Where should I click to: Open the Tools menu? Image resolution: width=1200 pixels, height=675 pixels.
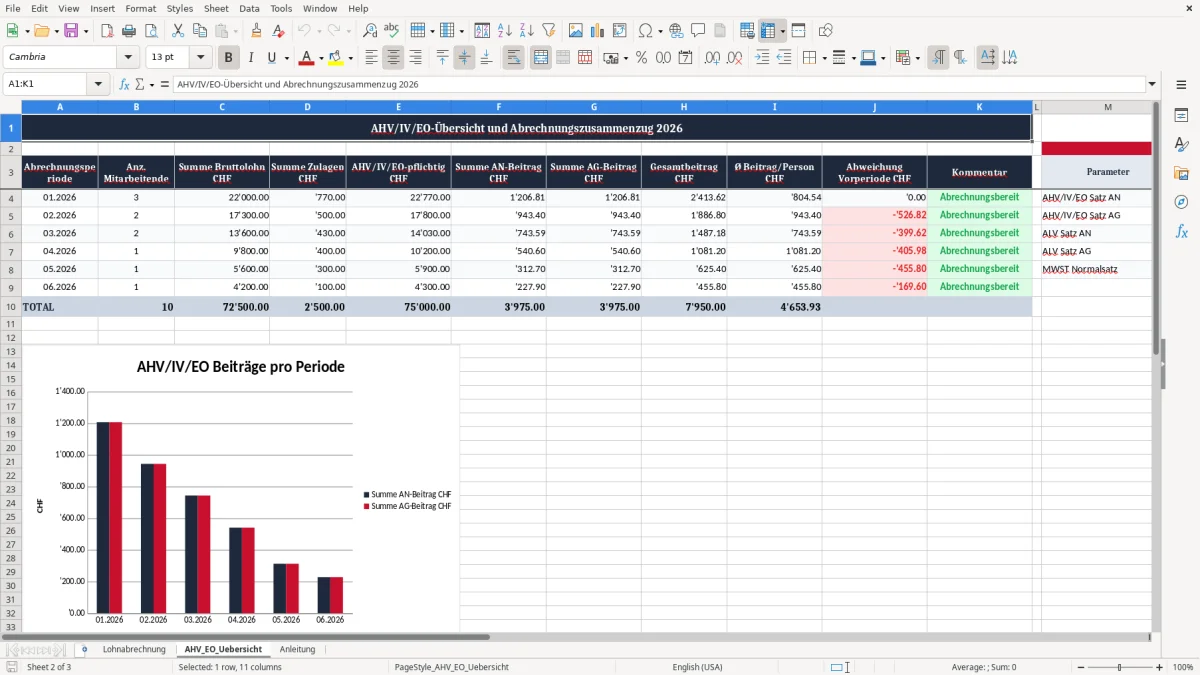tap(281, 8)
